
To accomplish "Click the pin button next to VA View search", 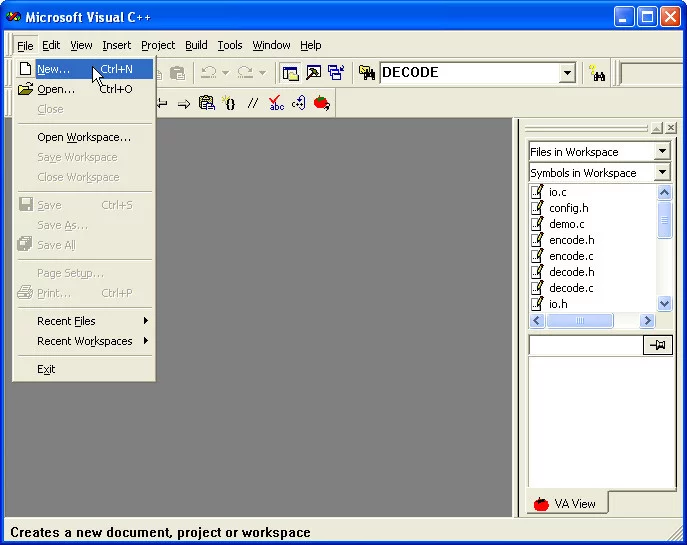I will (658, 345).
